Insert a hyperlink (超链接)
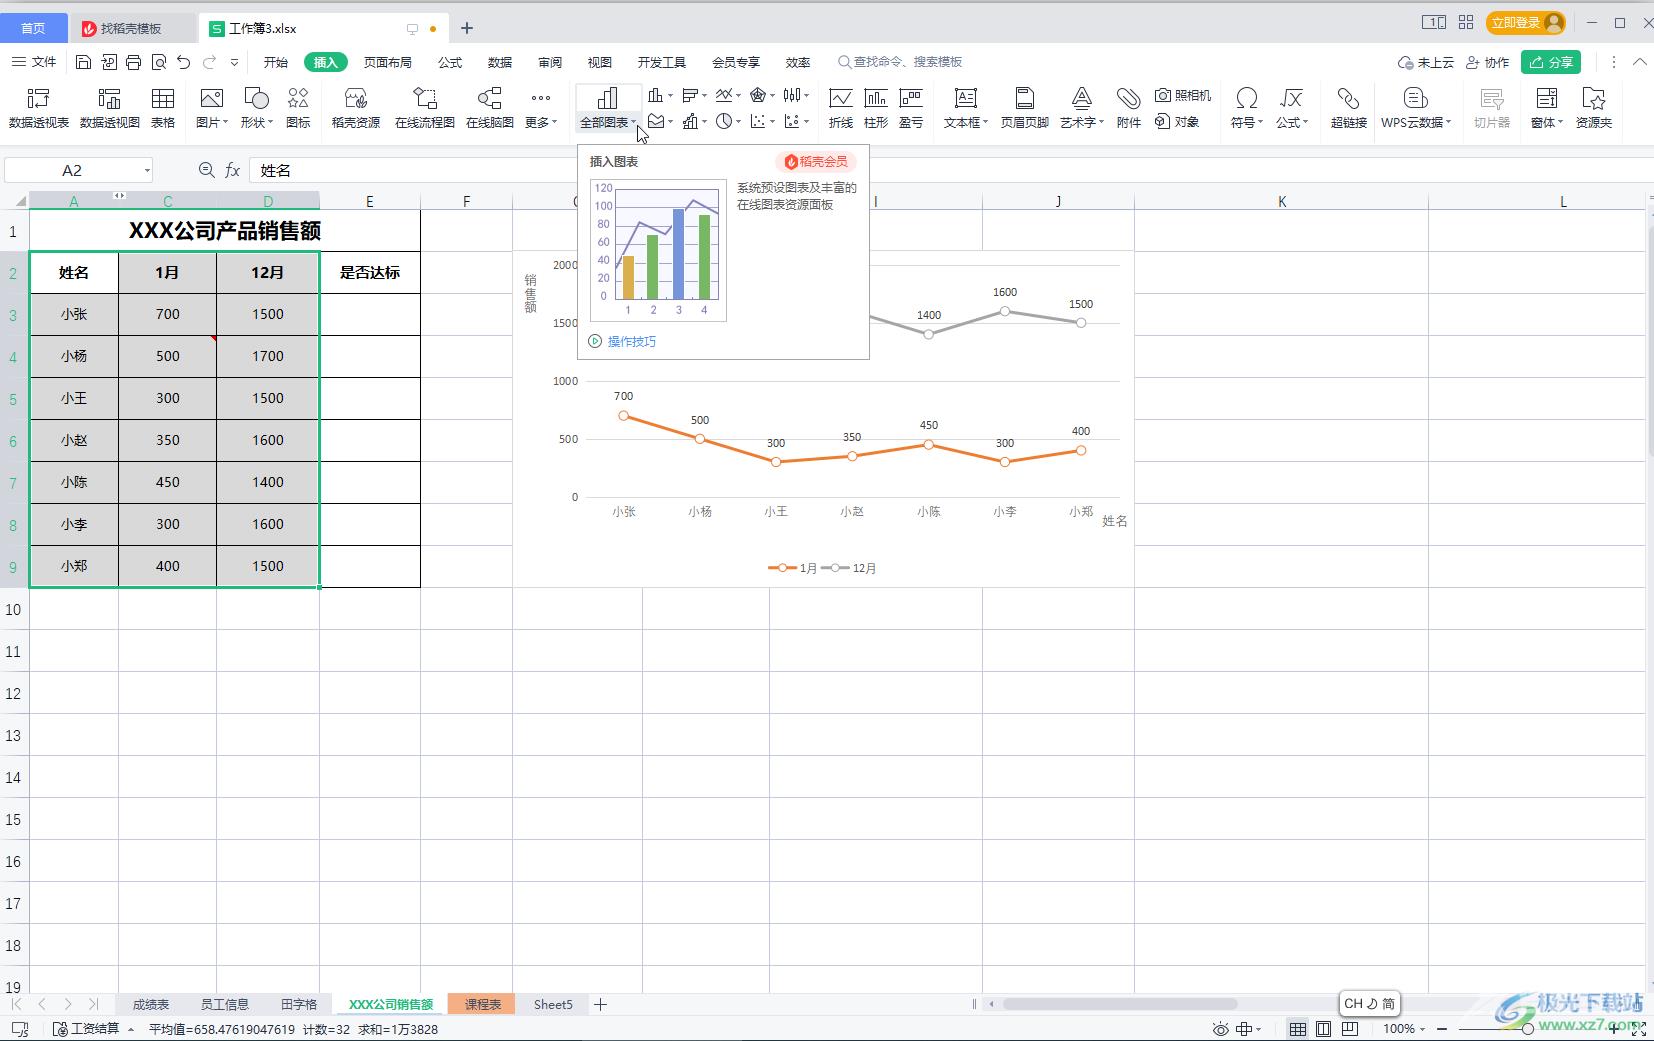Viewport: 1654px width, 1041px height. coord(1349,108)
